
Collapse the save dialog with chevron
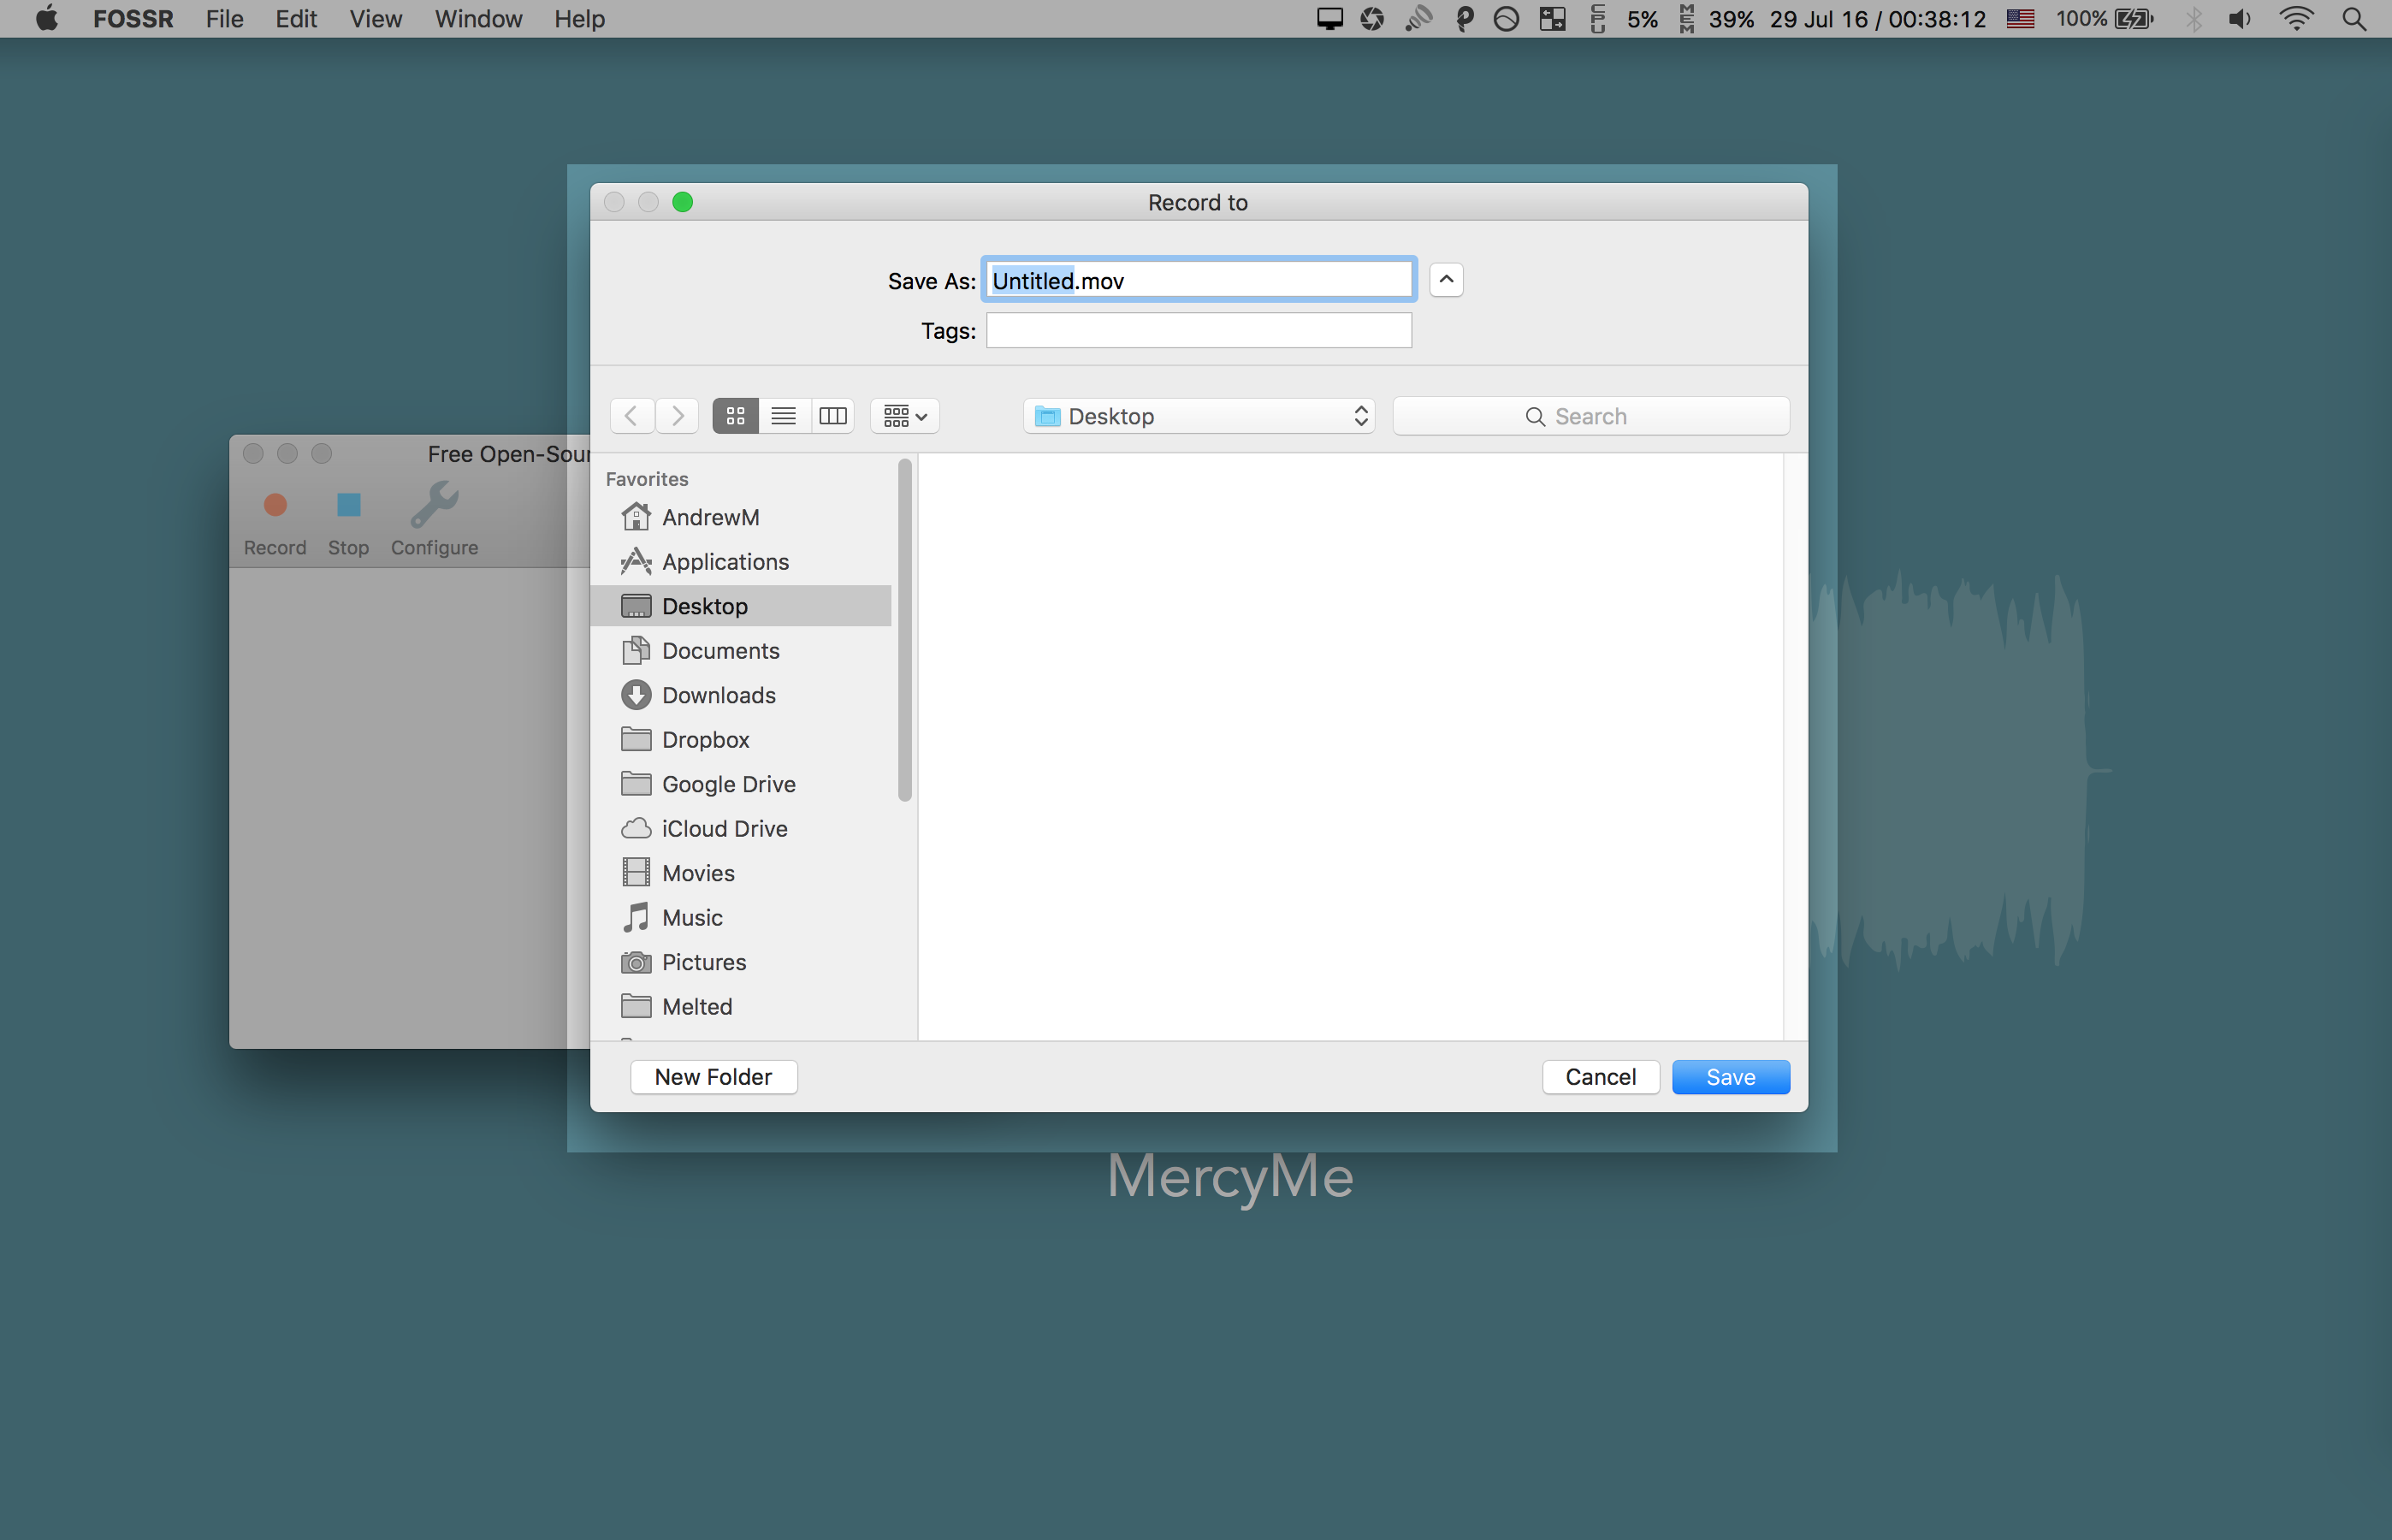point(1446,280)
